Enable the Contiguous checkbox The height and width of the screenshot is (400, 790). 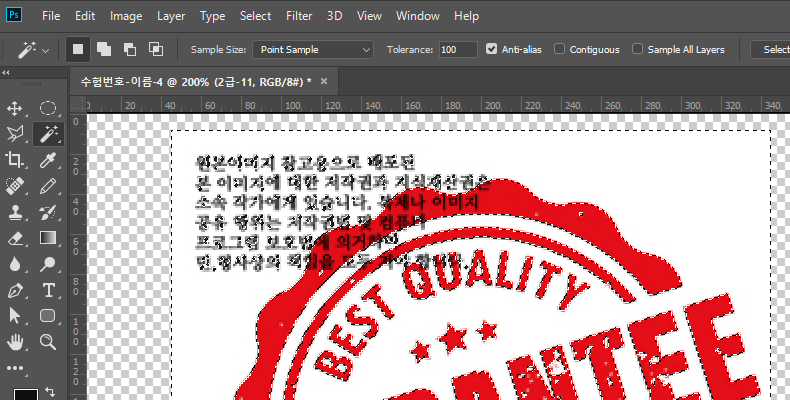pyautogui.click(x=559, y=49)
